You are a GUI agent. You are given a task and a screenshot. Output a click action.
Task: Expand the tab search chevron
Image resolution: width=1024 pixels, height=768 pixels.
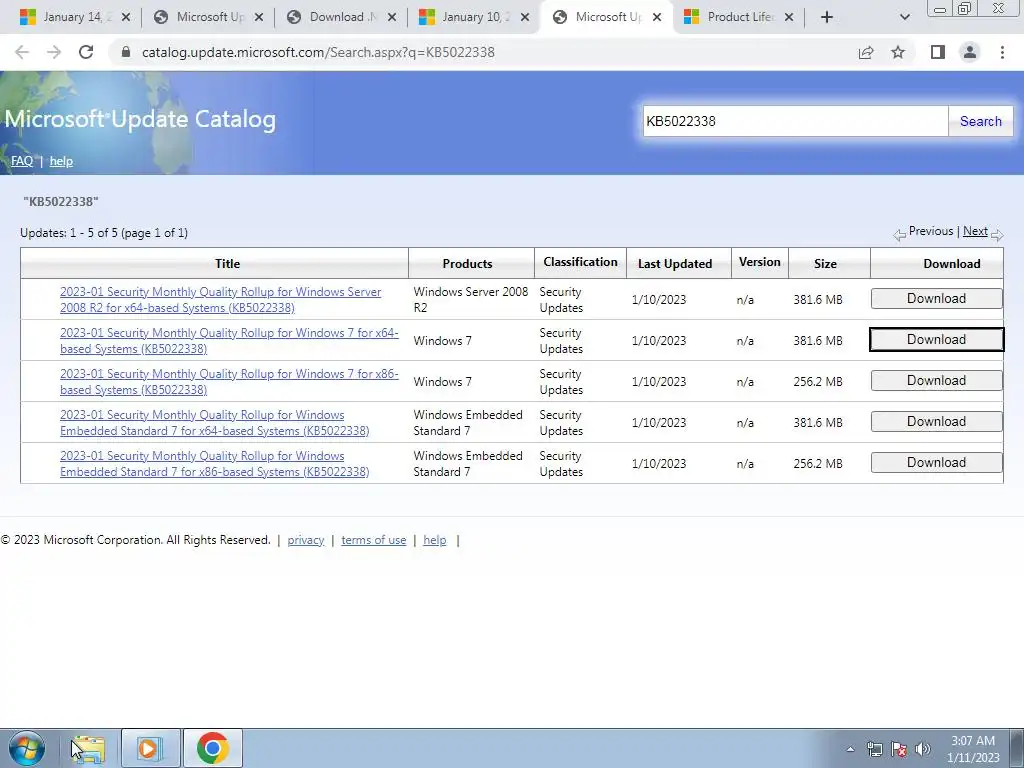904,17
